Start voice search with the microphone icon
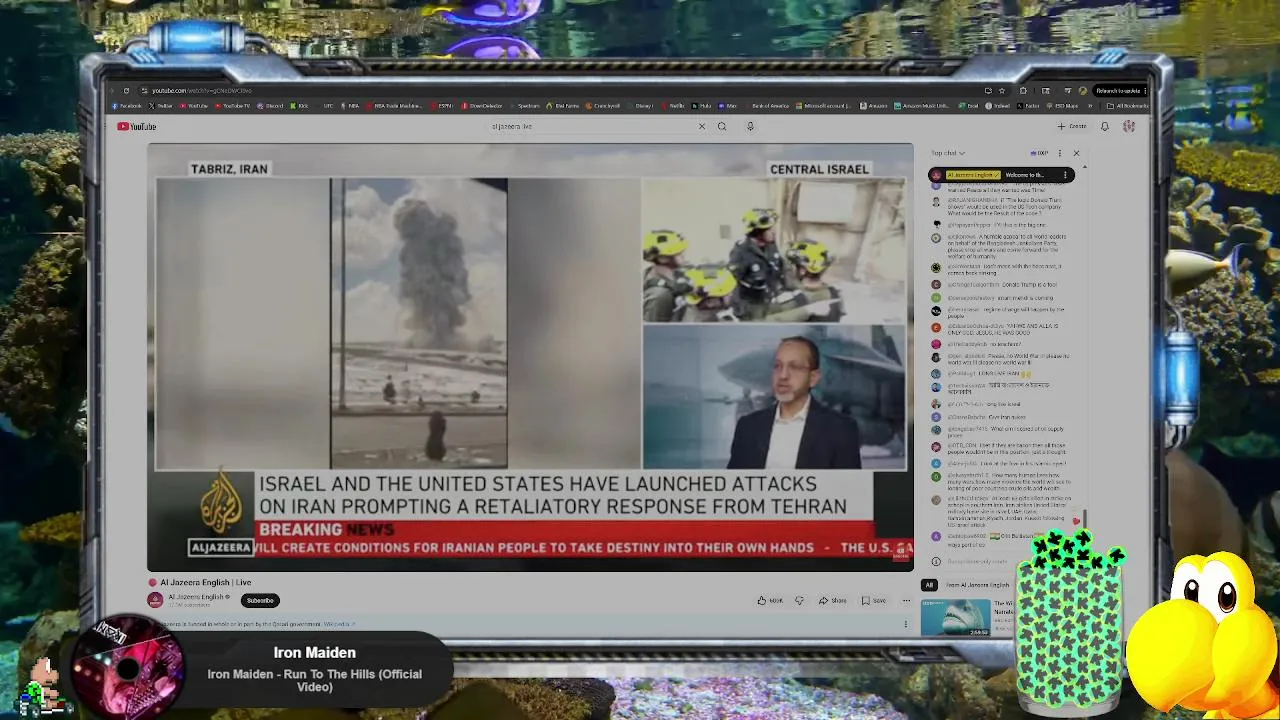 [750, 126]
